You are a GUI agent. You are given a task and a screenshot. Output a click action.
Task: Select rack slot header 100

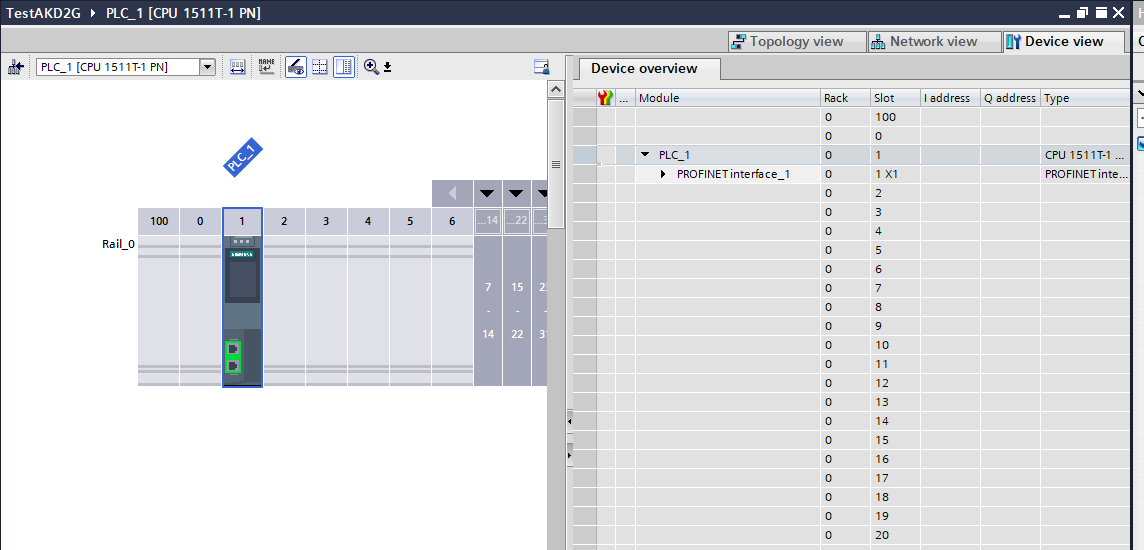[159, 221]
